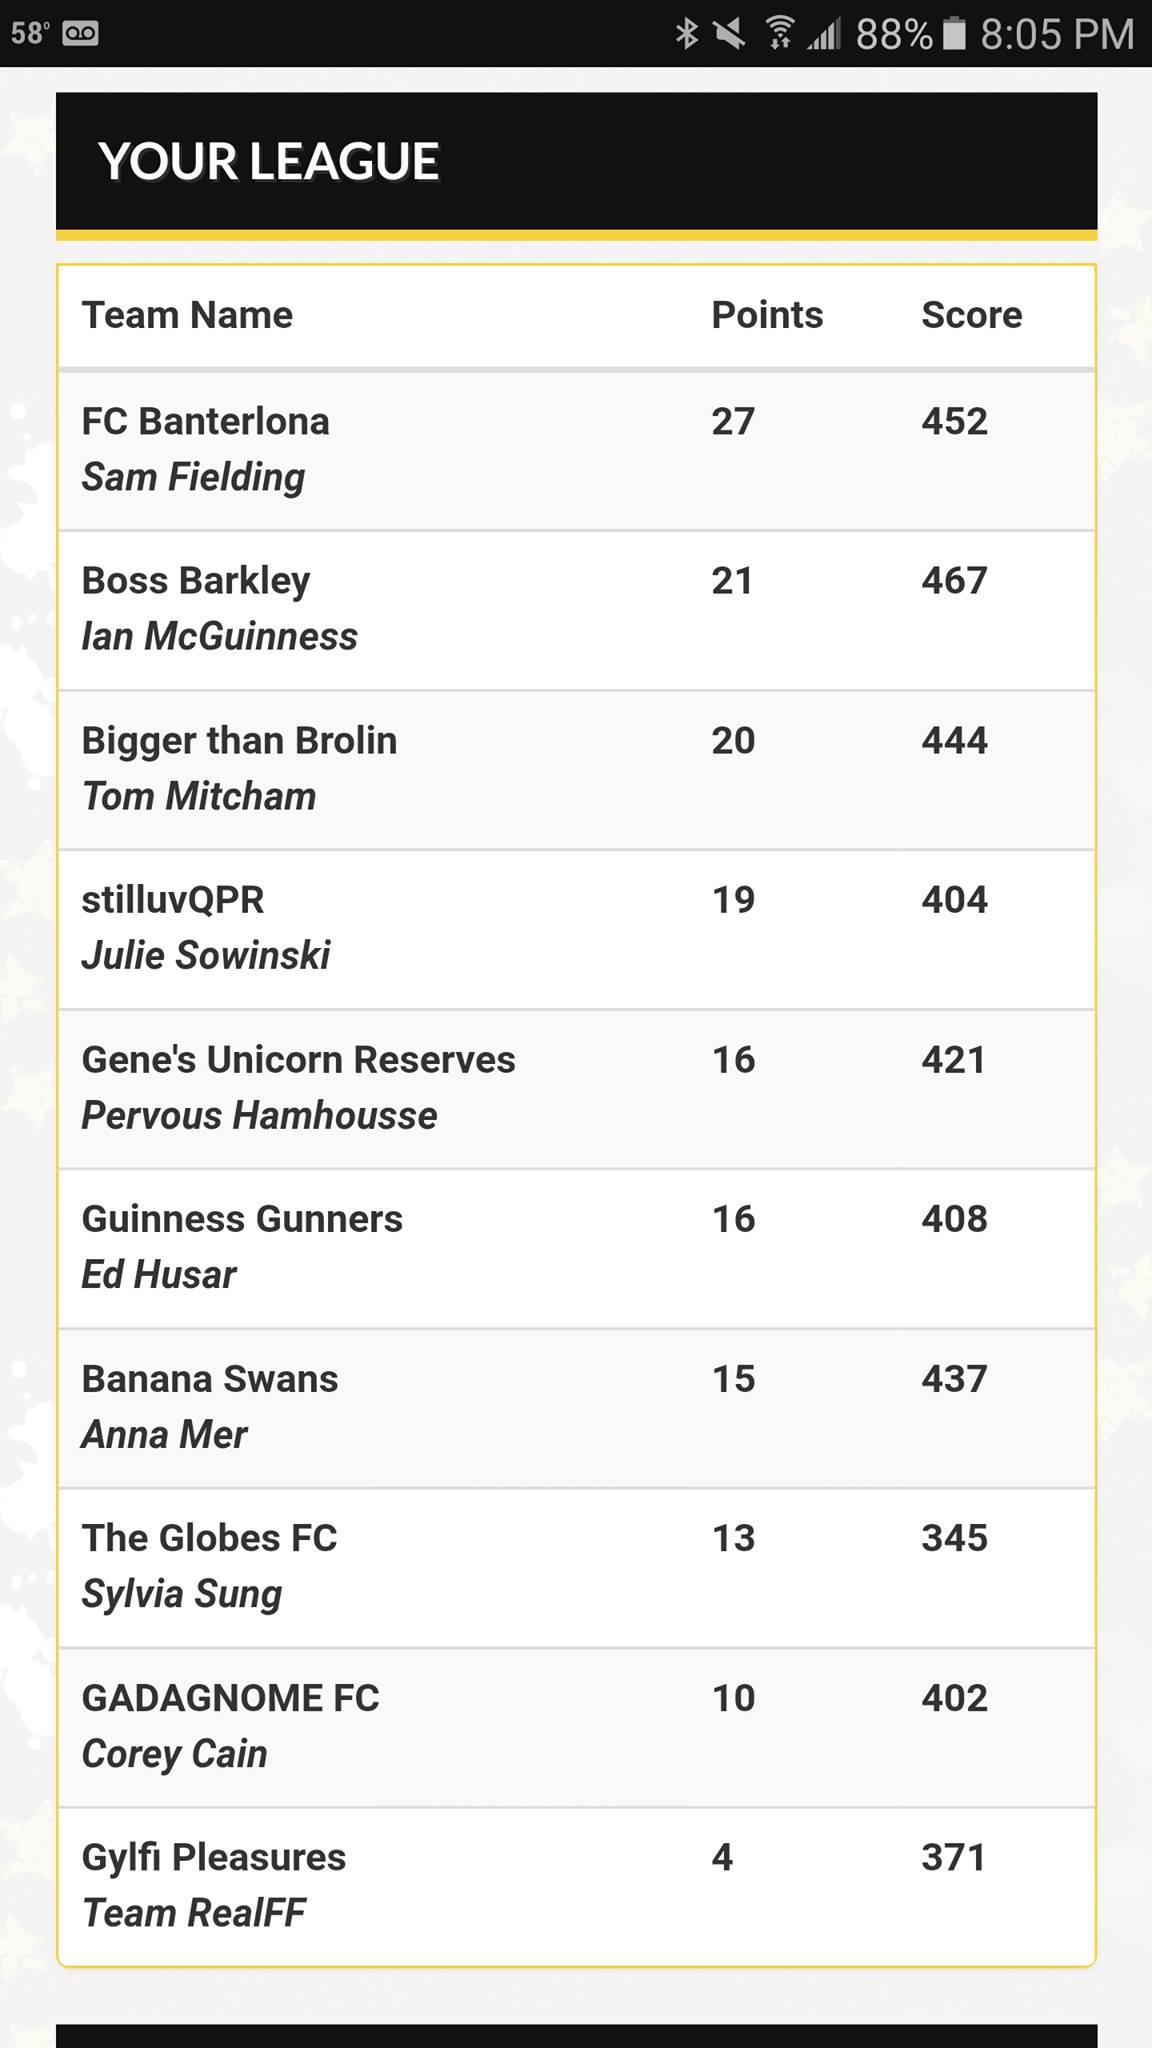Viewport: 1152px width, 2048px height.
Task: Open the Banana Swans team
Action: (576, 1408)
